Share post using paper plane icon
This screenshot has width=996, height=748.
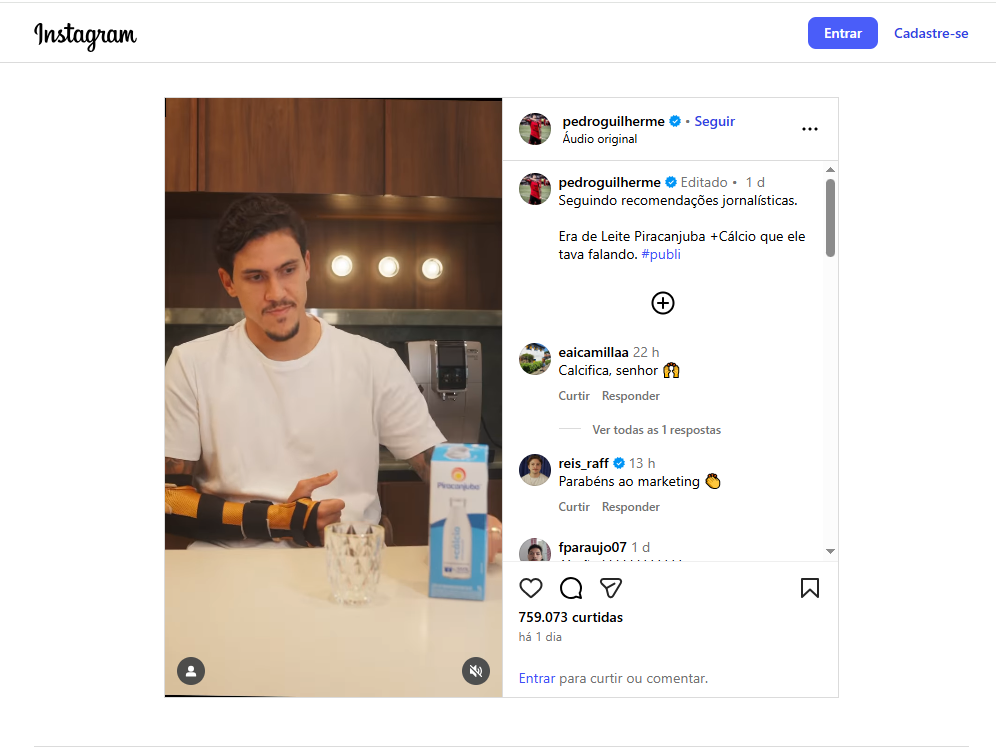pyautogui.click(x=611, y=588)
